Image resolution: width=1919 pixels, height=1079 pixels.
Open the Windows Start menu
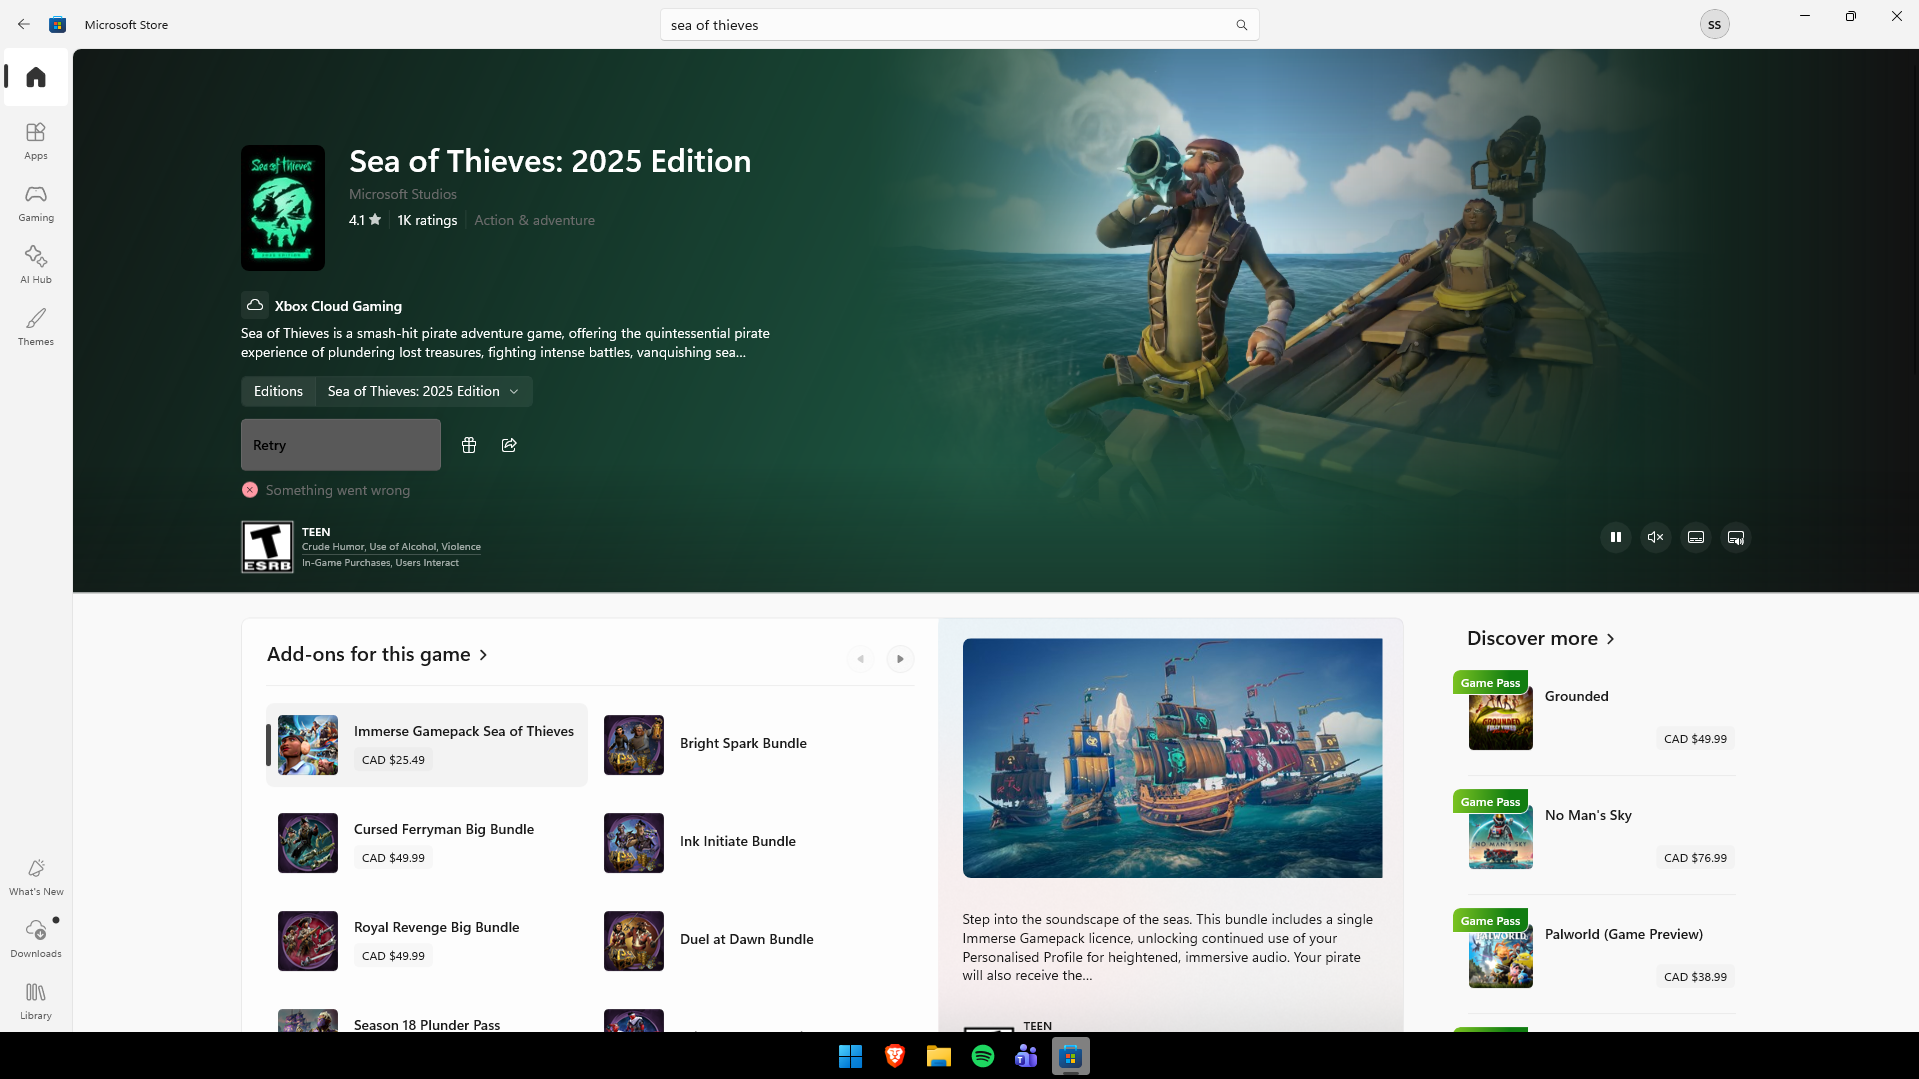[x=851, y=1056]
